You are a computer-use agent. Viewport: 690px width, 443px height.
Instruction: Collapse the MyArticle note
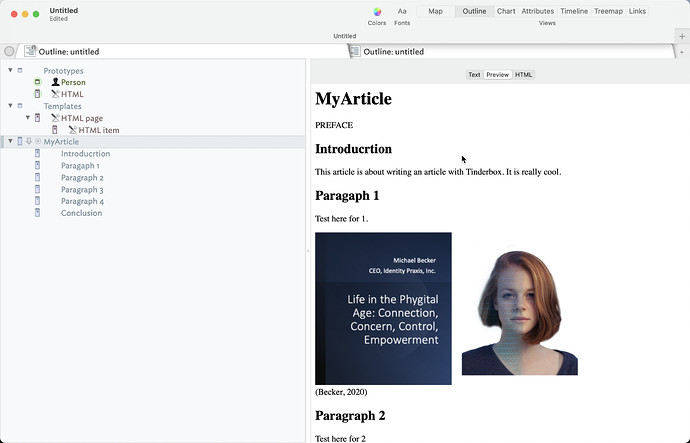tap(10, 141)
